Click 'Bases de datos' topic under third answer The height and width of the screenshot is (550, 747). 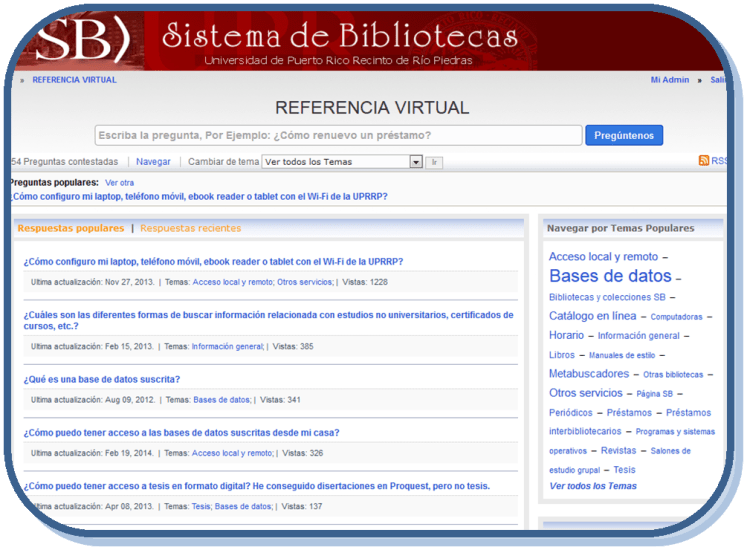click(222, 400)
